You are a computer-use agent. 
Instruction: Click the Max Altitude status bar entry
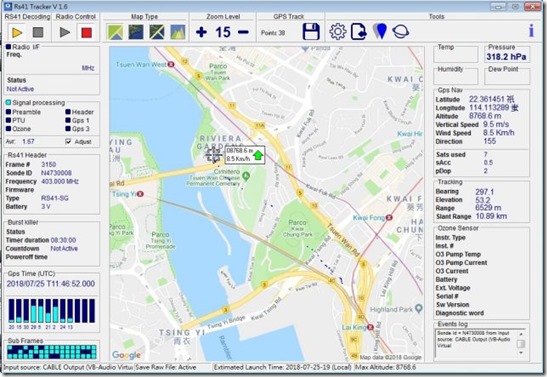[385, 367]
